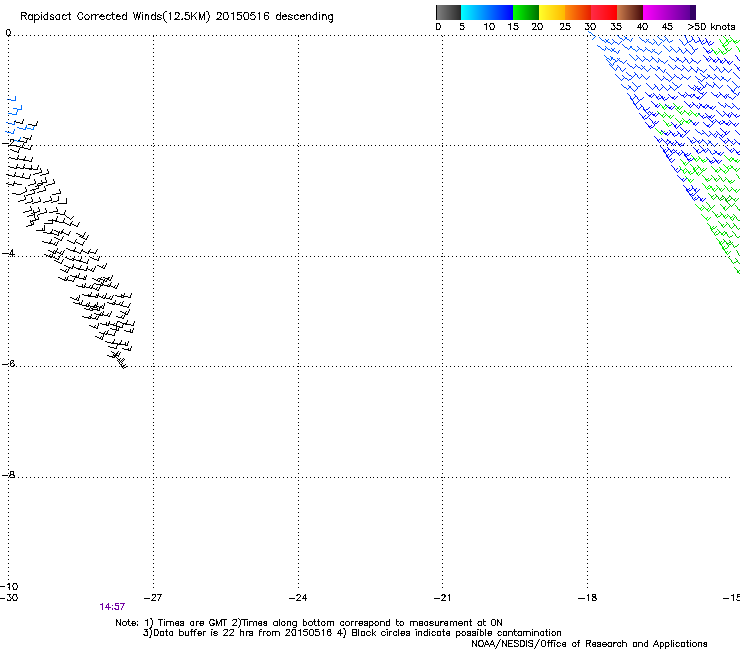Click the gray 0-5 knots color swatch
740x650 pixels.
click(448, 12)
